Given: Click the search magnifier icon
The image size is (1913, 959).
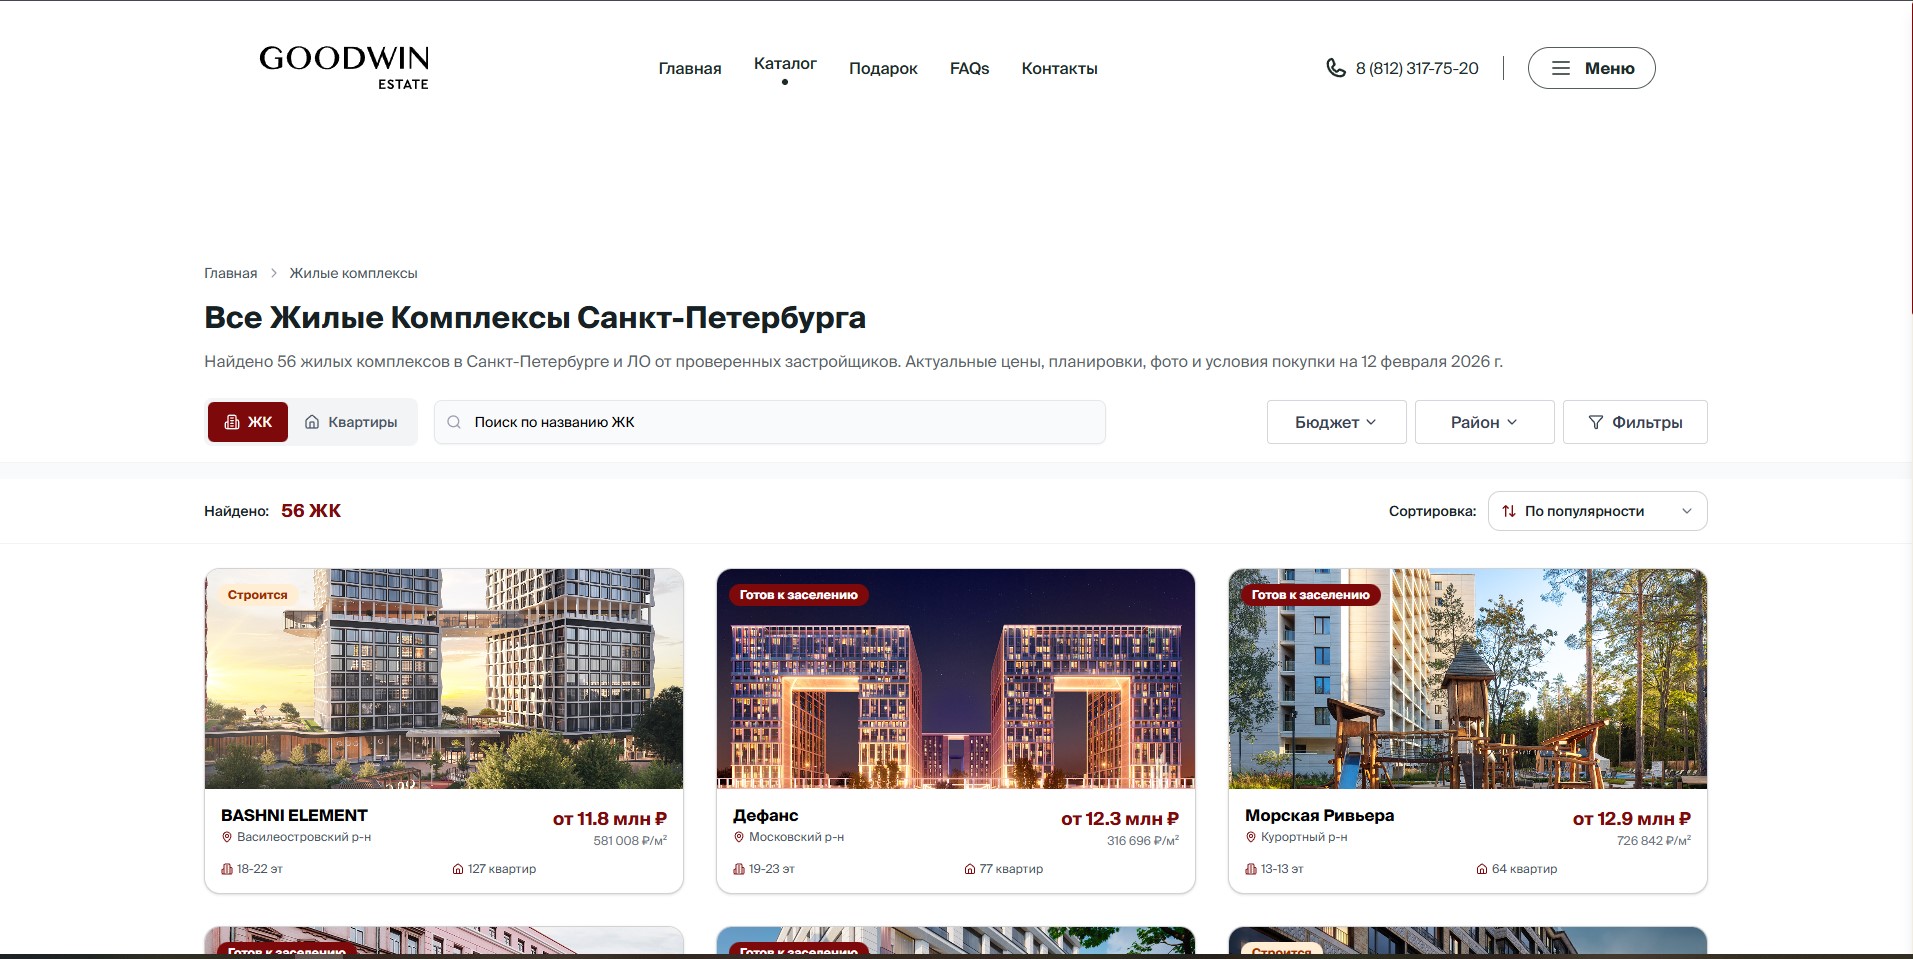Looking at the screenshot, I should (x=454, y=422).
